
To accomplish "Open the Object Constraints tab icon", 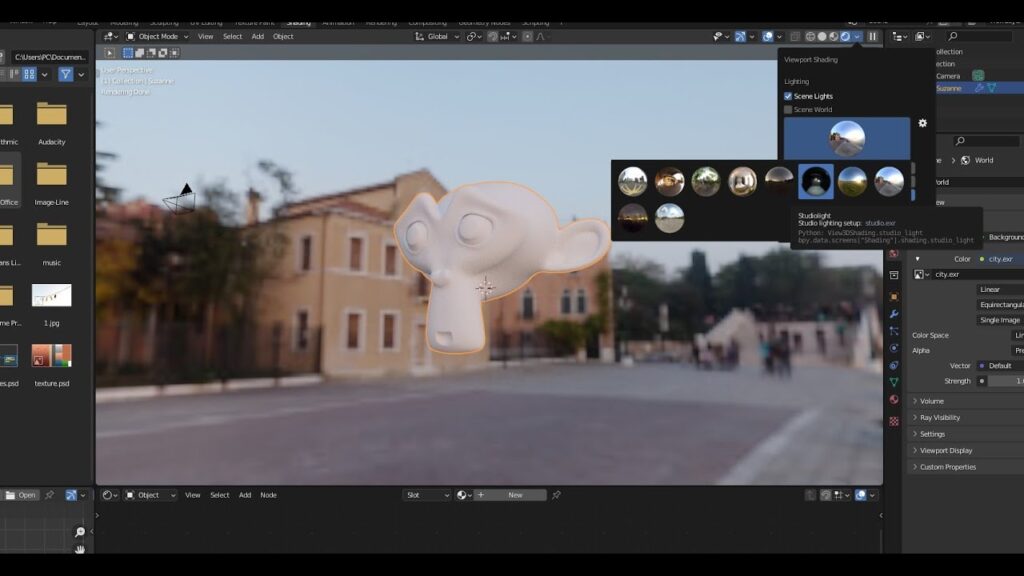I will click(x=894, y=365).
